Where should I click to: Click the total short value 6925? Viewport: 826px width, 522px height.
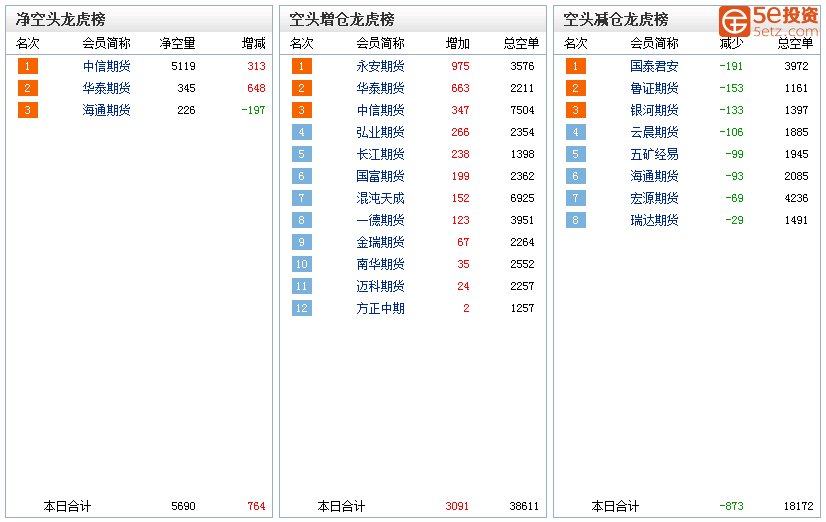522,198
